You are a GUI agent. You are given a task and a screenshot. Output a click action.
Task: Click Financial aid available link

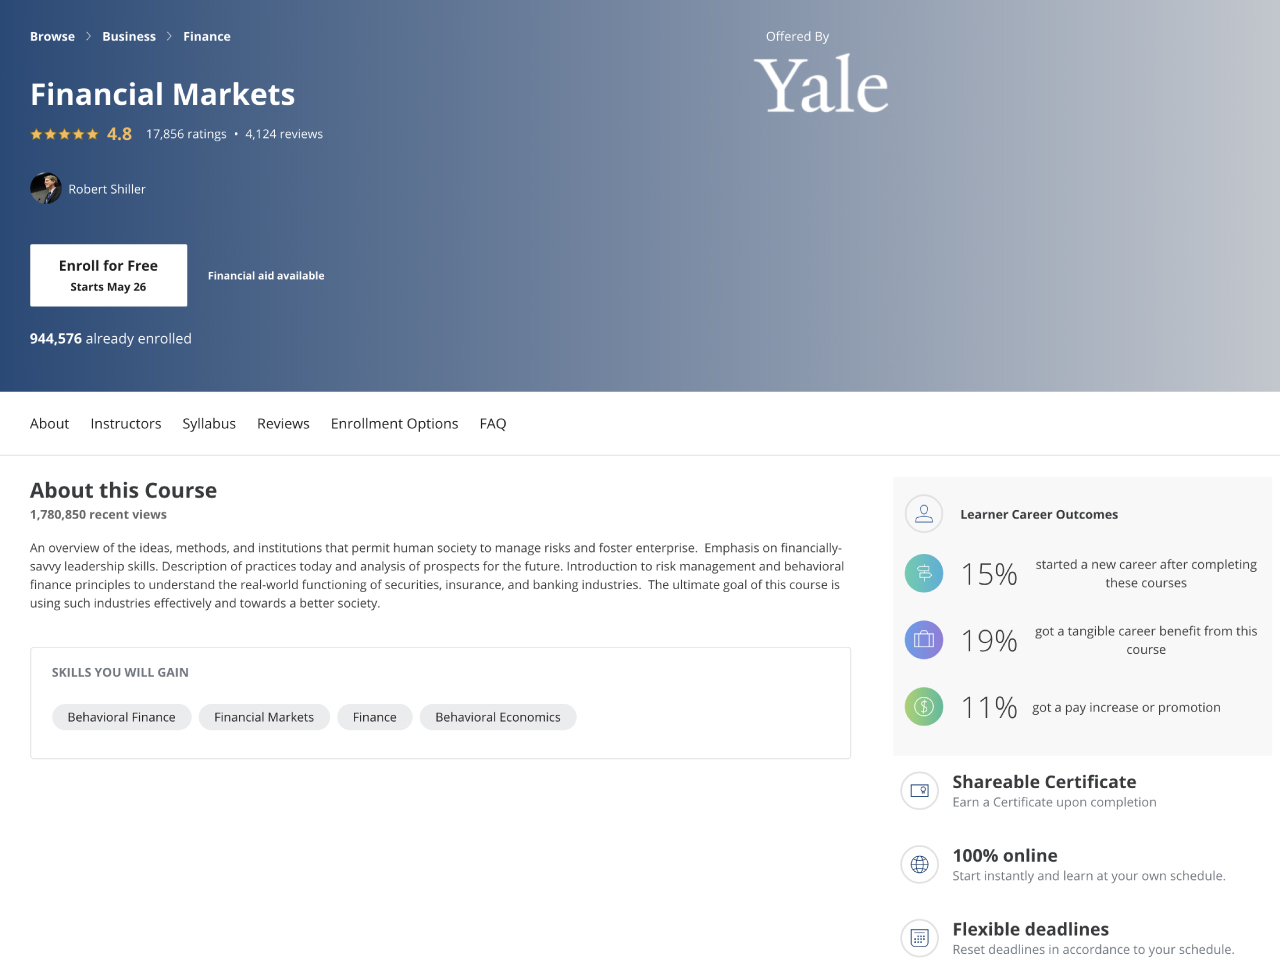(x=266, y=276)
